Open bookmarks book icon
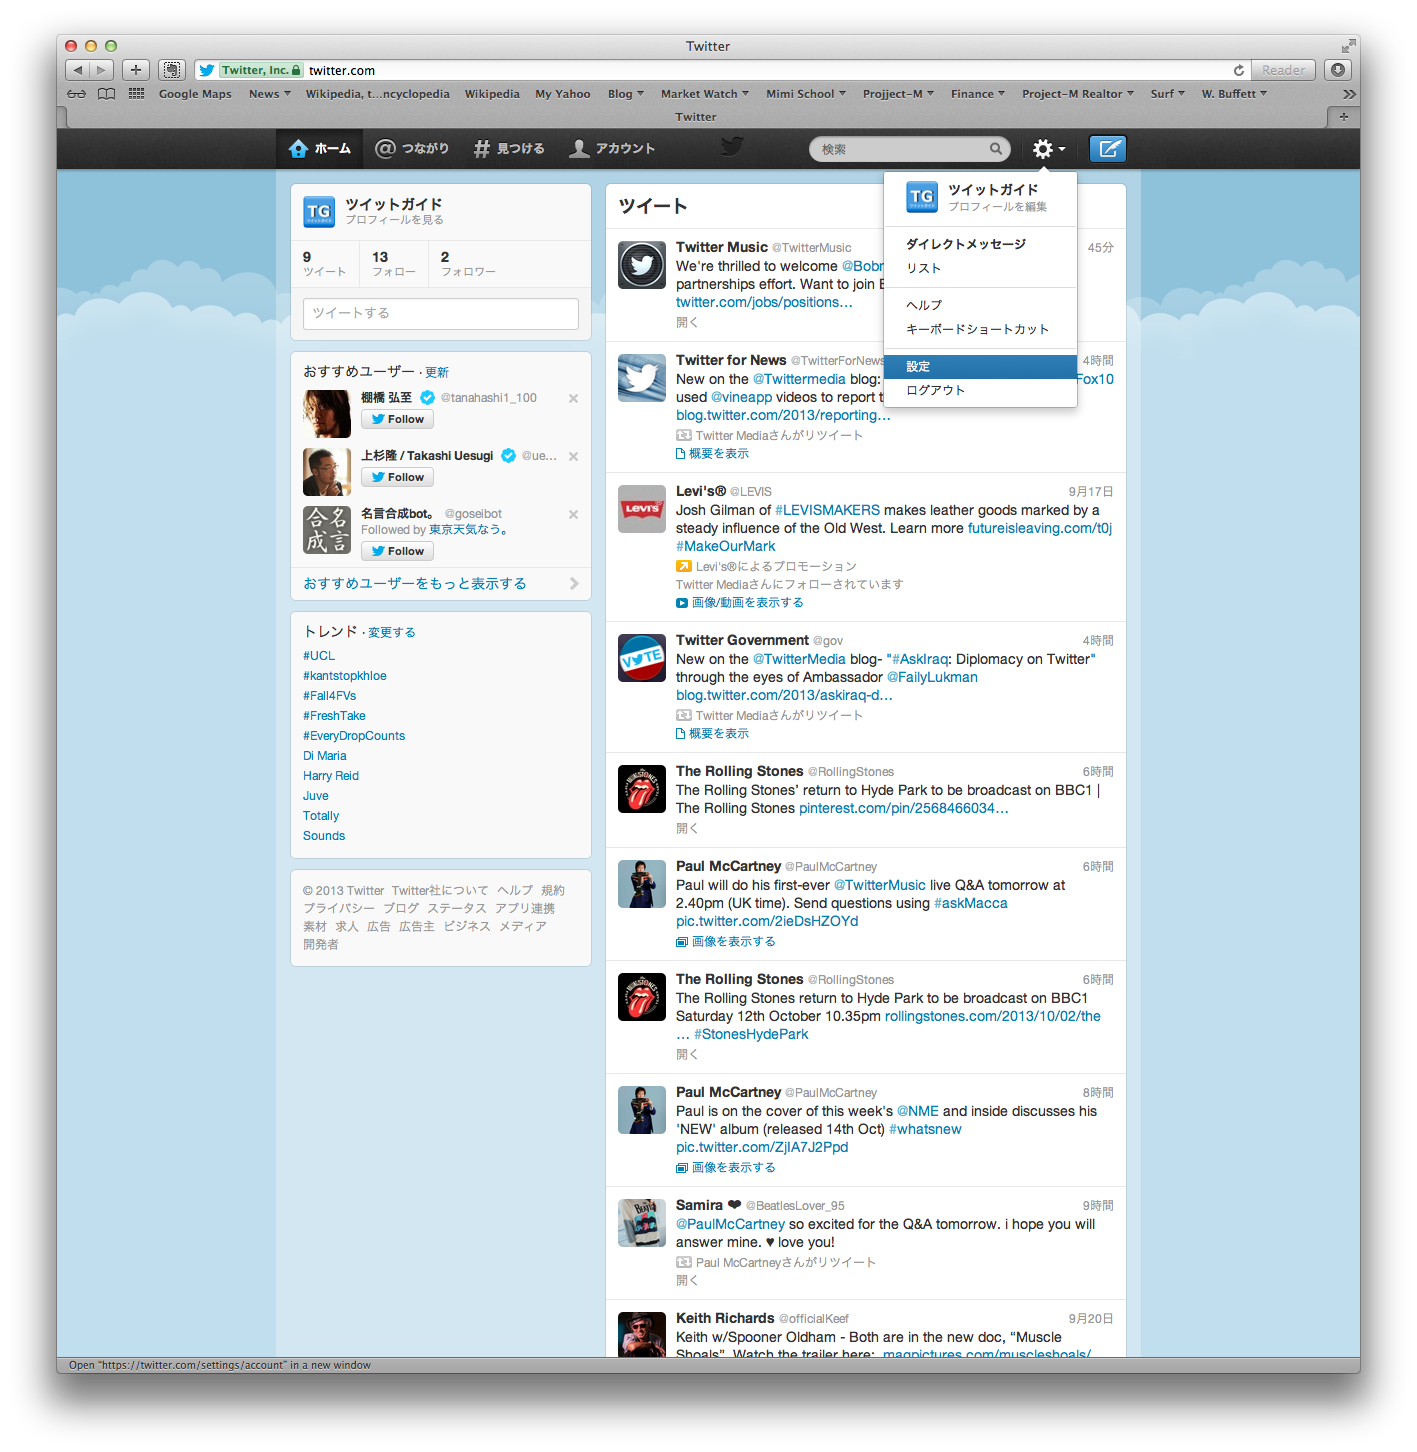This screenshot has width=1417, height=1452. (x=106, y=94)
